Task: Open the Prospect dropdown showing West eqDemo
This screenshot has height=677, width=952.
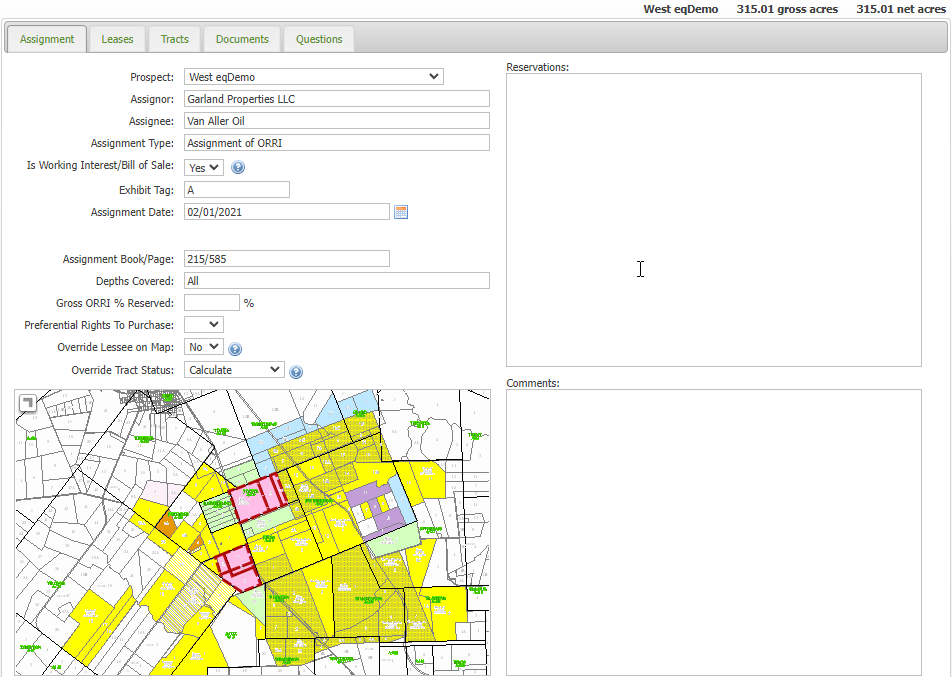Action: (313, 77)
